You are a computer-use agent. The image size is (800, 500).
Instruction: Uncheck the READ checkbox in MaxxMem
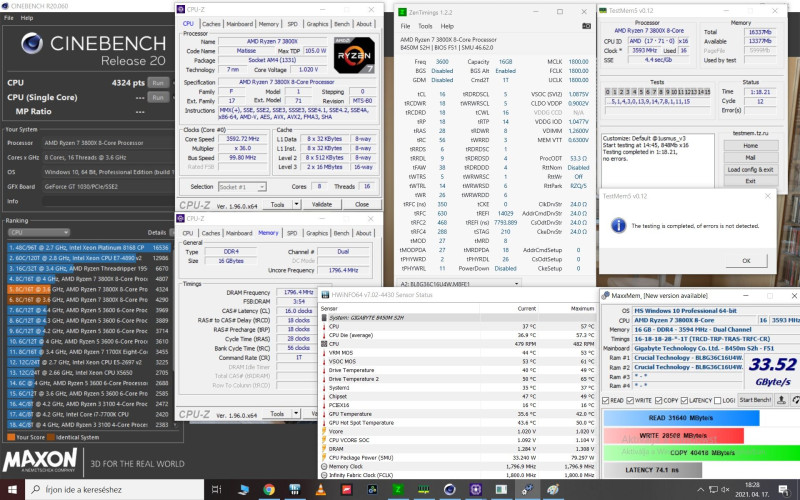coord(606,401)
